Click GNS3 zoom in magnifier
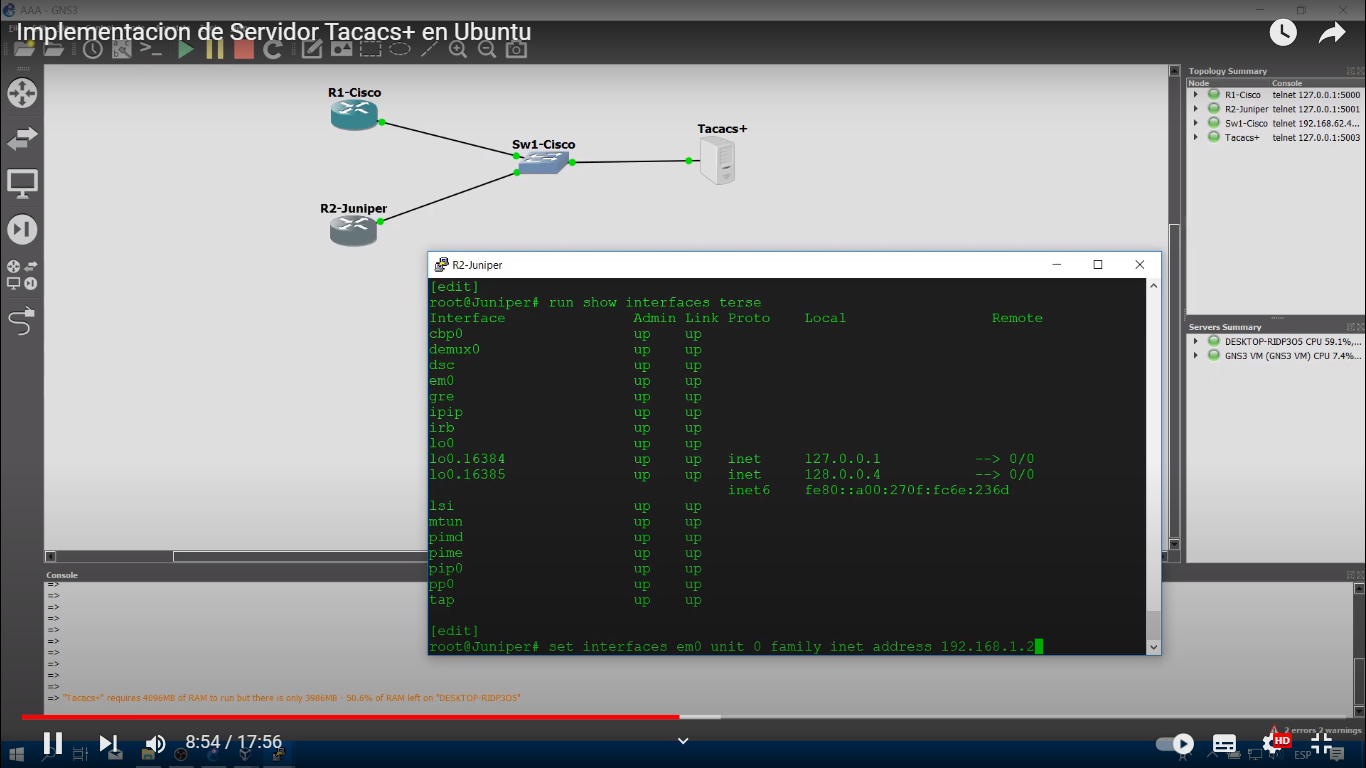1366x768 pixels. click(x=458, y=48)
